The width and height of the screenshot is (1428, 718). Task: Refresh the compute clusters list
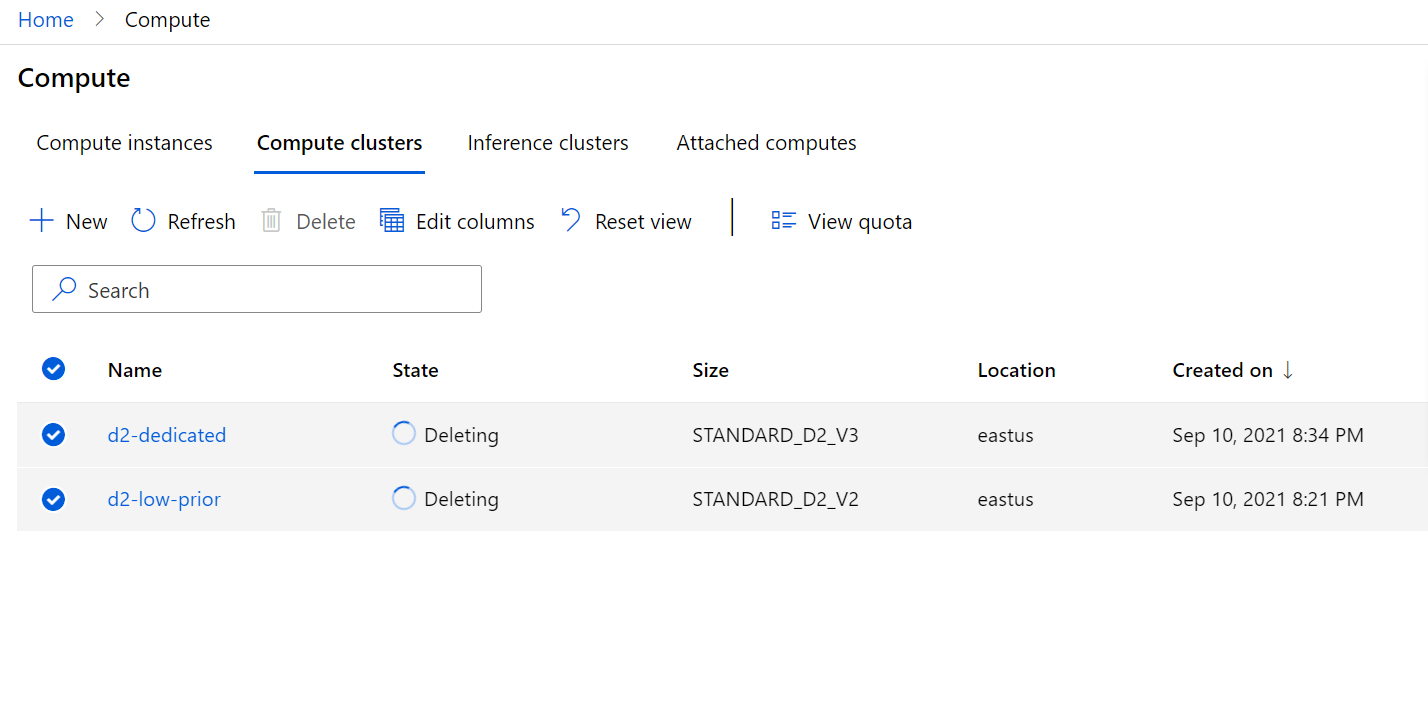point(143,220)
